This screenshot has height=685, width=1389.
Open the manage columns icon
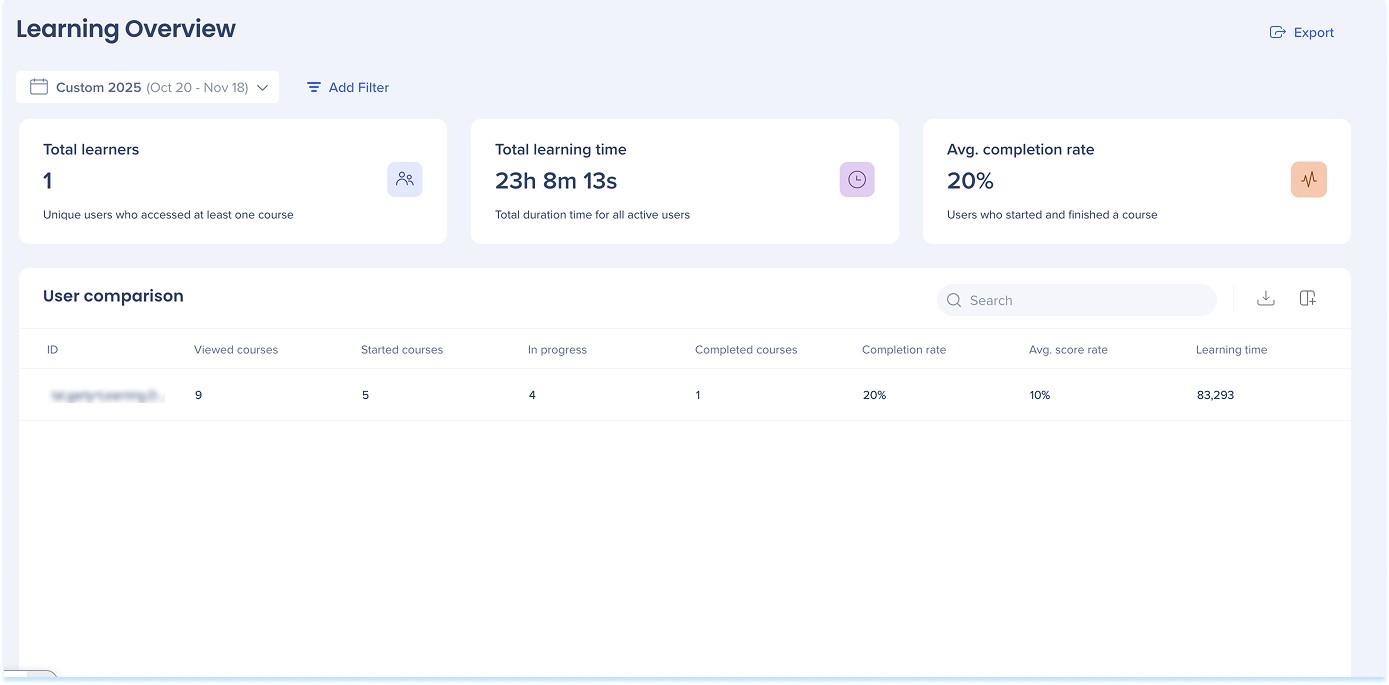pyautogui.click(x=1307, y=298)
